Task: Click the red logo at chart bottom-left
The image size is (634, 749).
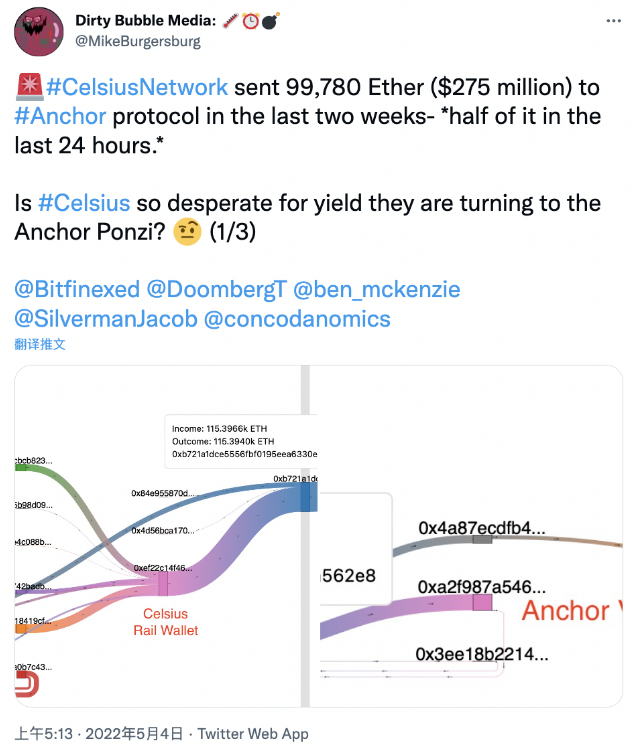Action: coord(27,684)
